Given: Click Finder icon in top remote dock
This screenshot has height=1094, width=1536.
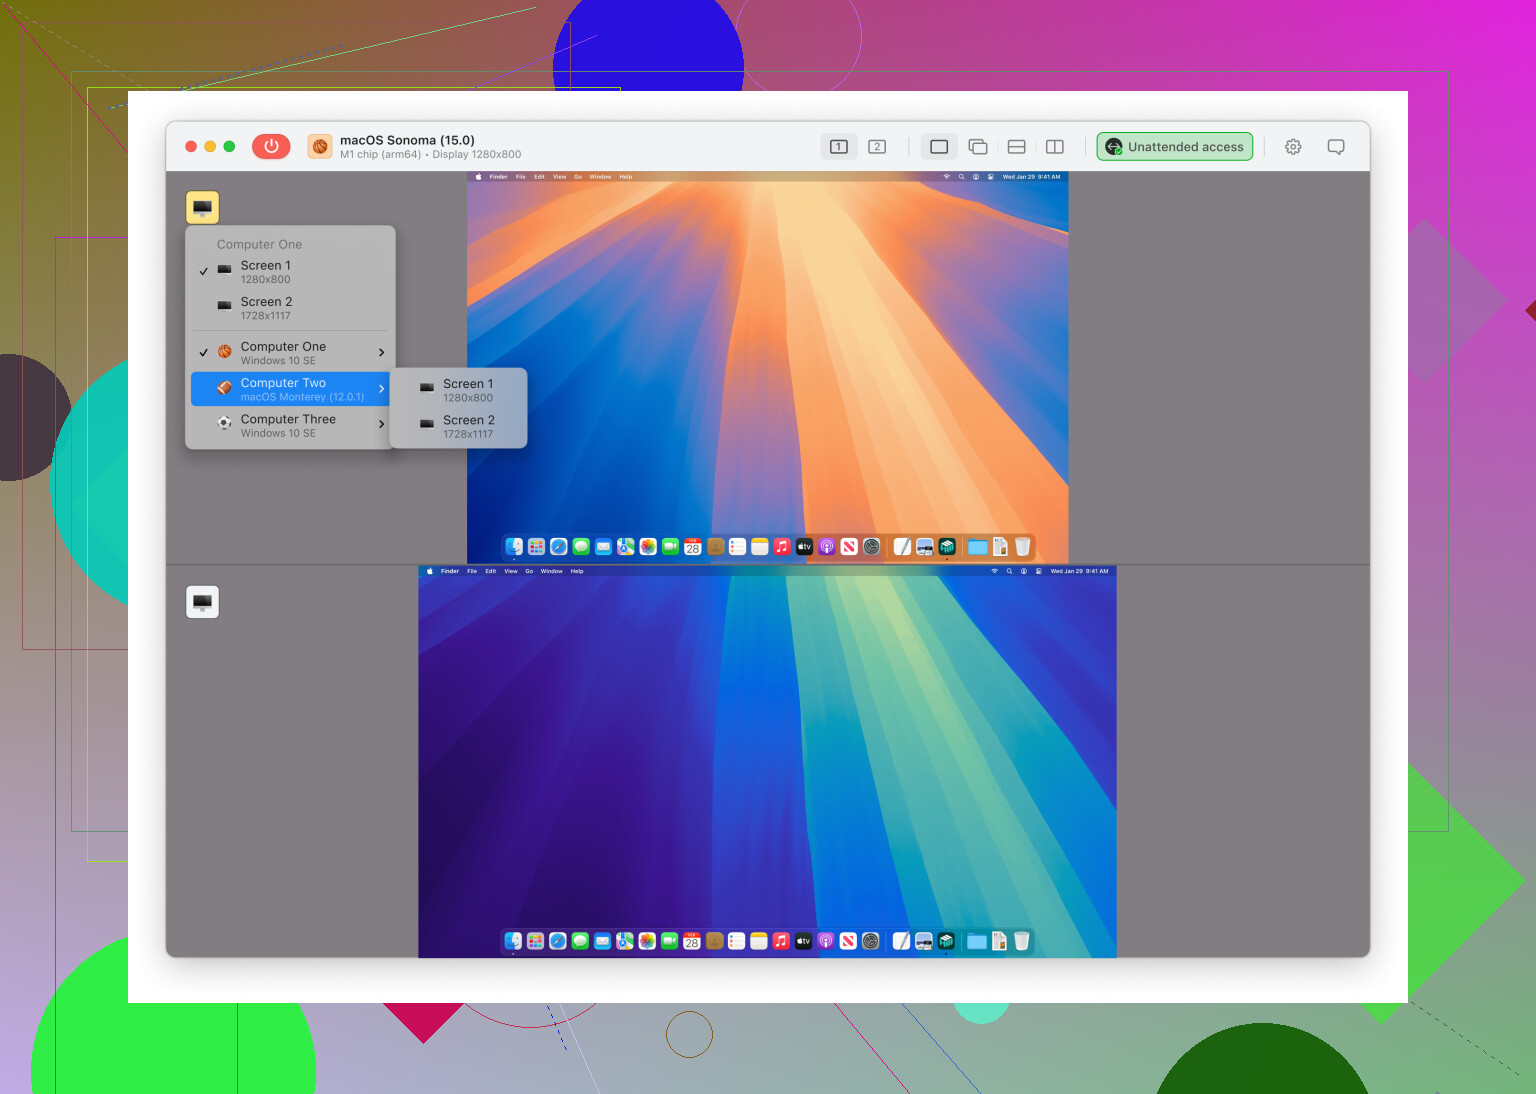Looking at the screenshot, I should click(x=514, y=547).
